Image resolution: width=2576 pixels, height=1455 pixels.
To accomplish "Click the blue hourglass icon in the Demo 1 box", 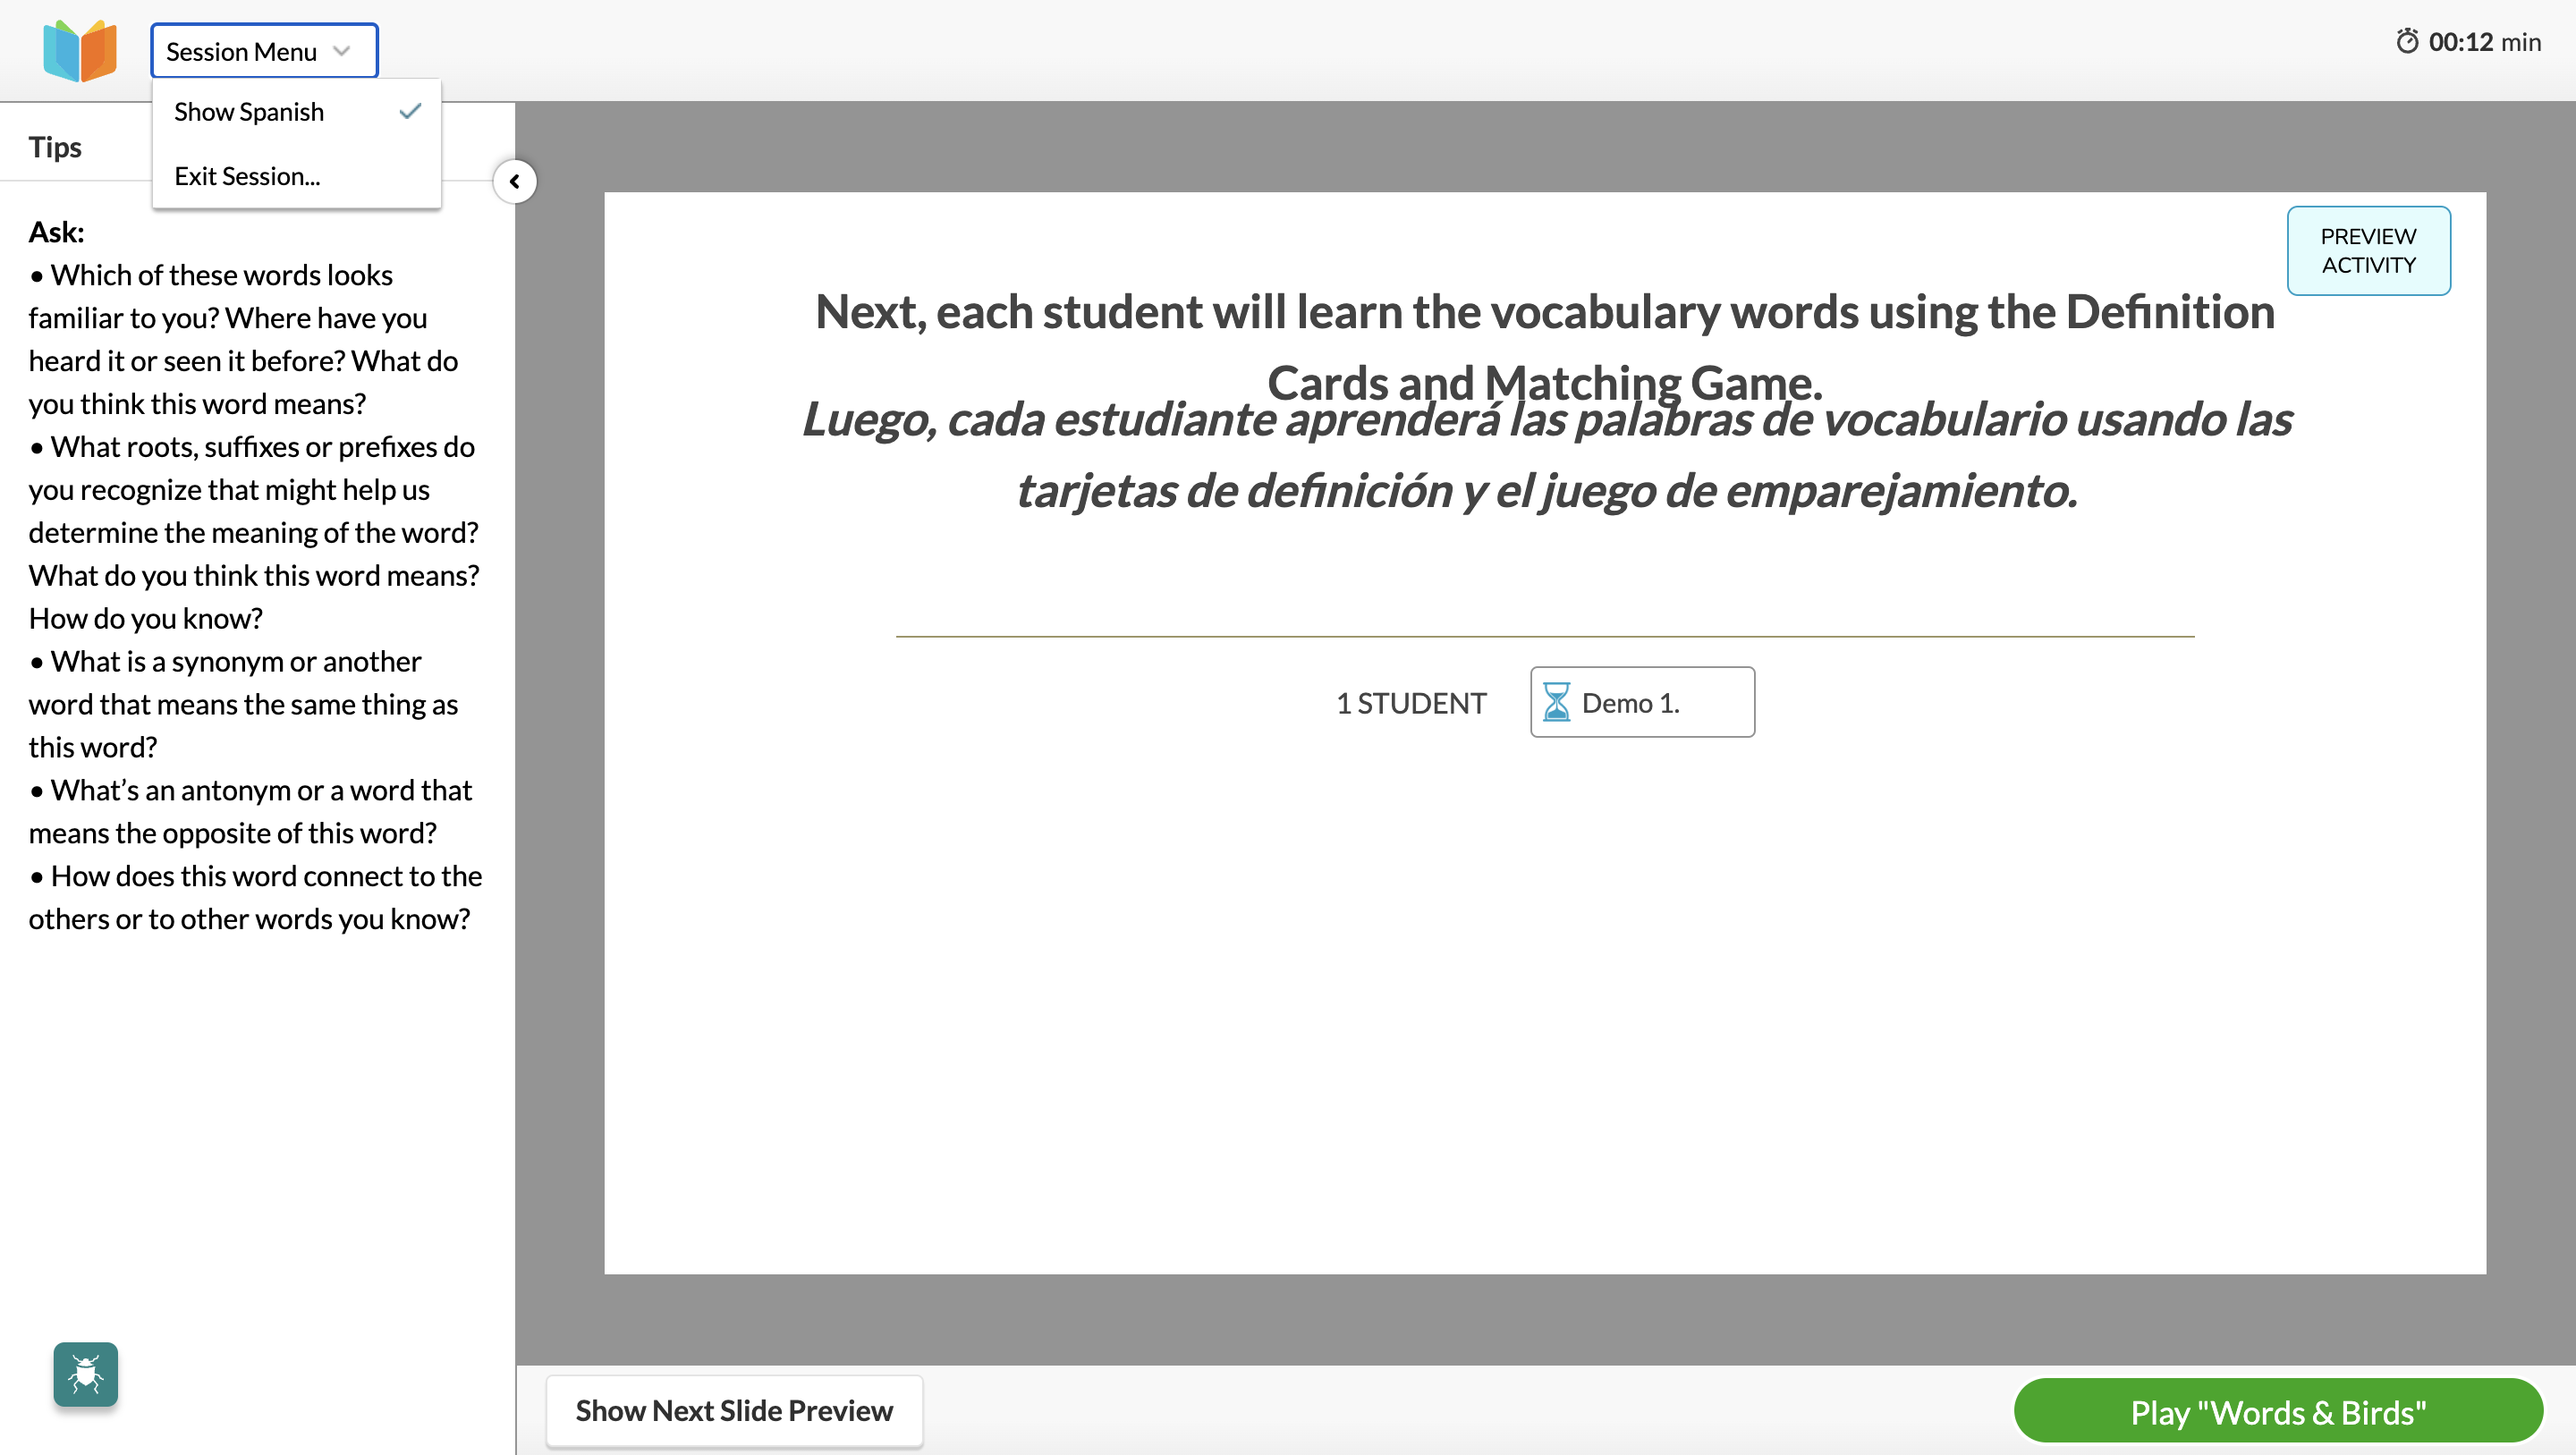I will tap(1557, 703).
